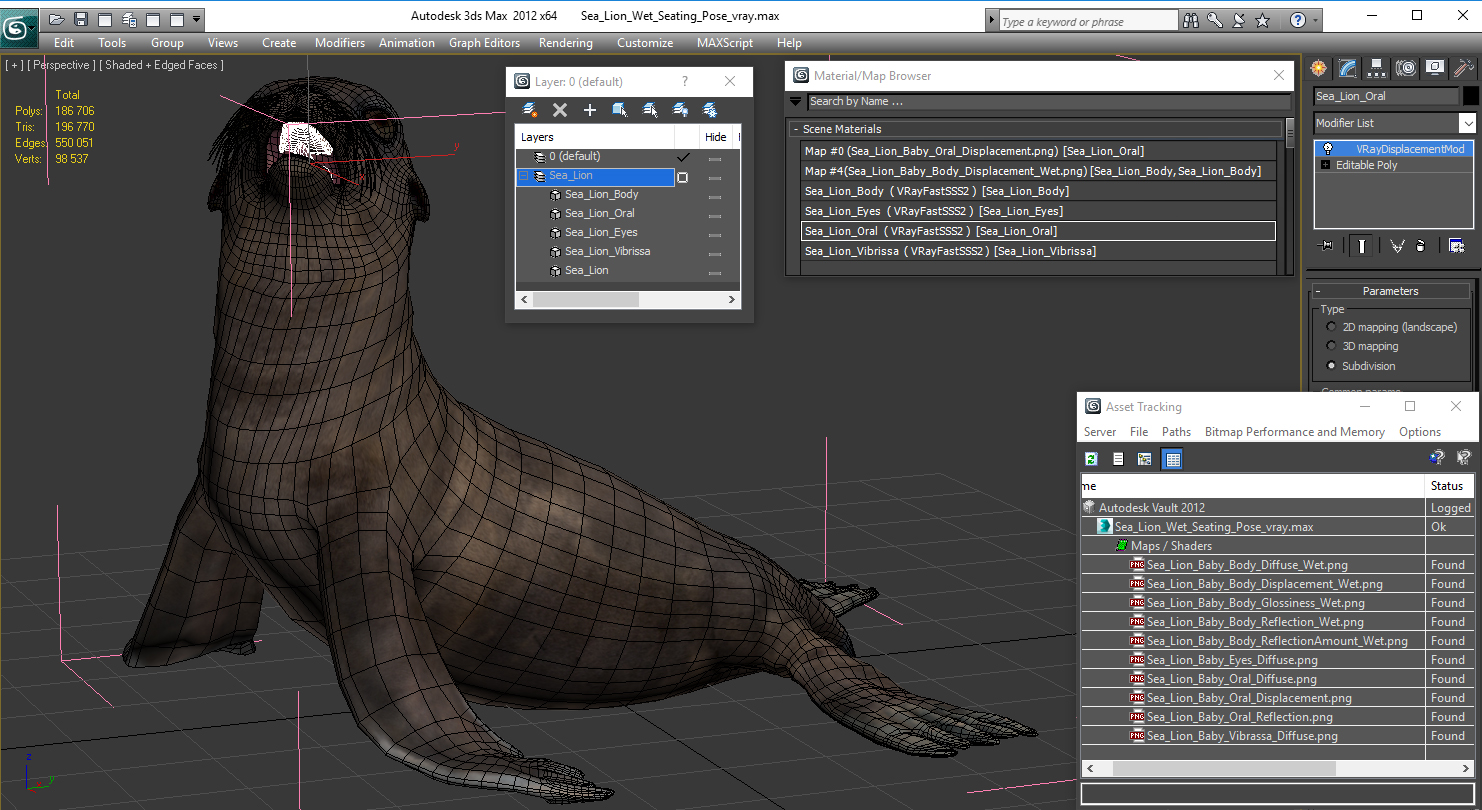The height and width of the screenshot is (810, 1482).
Task: Open viewport [+] general menu
Action: [x=14, y=65]
